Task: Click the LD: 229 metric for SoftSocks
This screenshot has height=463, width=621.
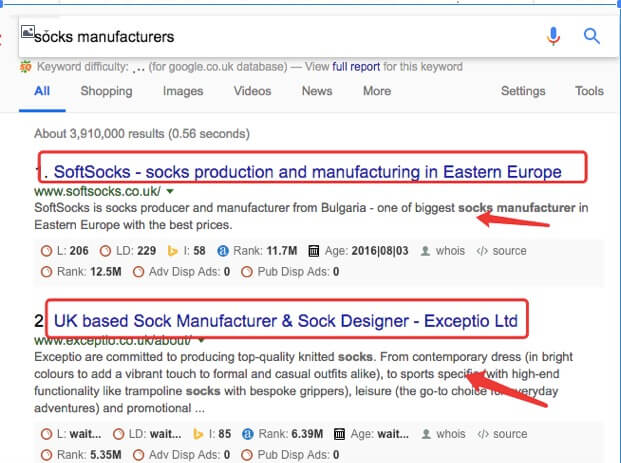Action: 128,251
